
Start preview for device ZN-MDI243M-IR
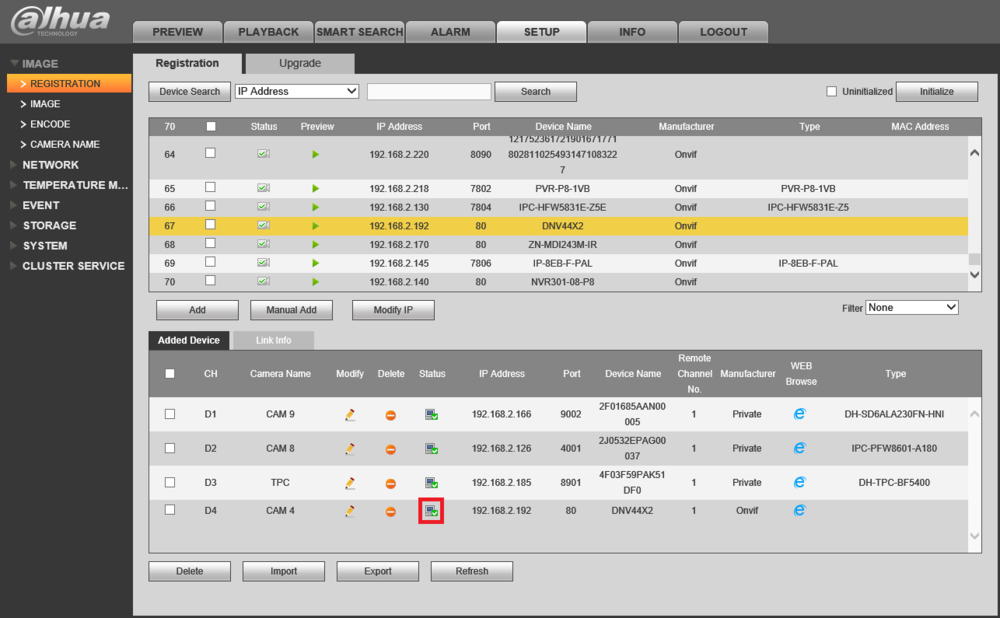click(315, 245)
